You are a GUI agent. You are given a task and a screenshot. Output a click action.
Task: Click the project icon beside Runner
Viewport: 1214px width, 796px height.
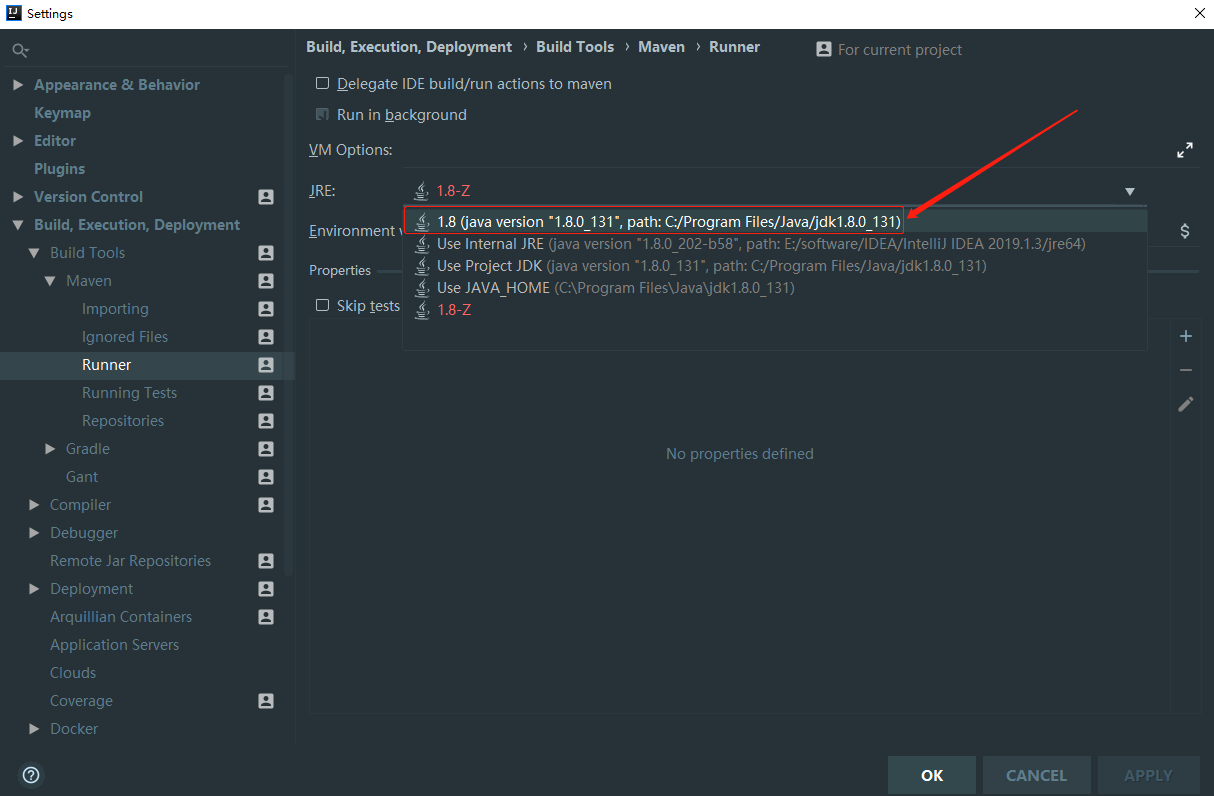266,365
